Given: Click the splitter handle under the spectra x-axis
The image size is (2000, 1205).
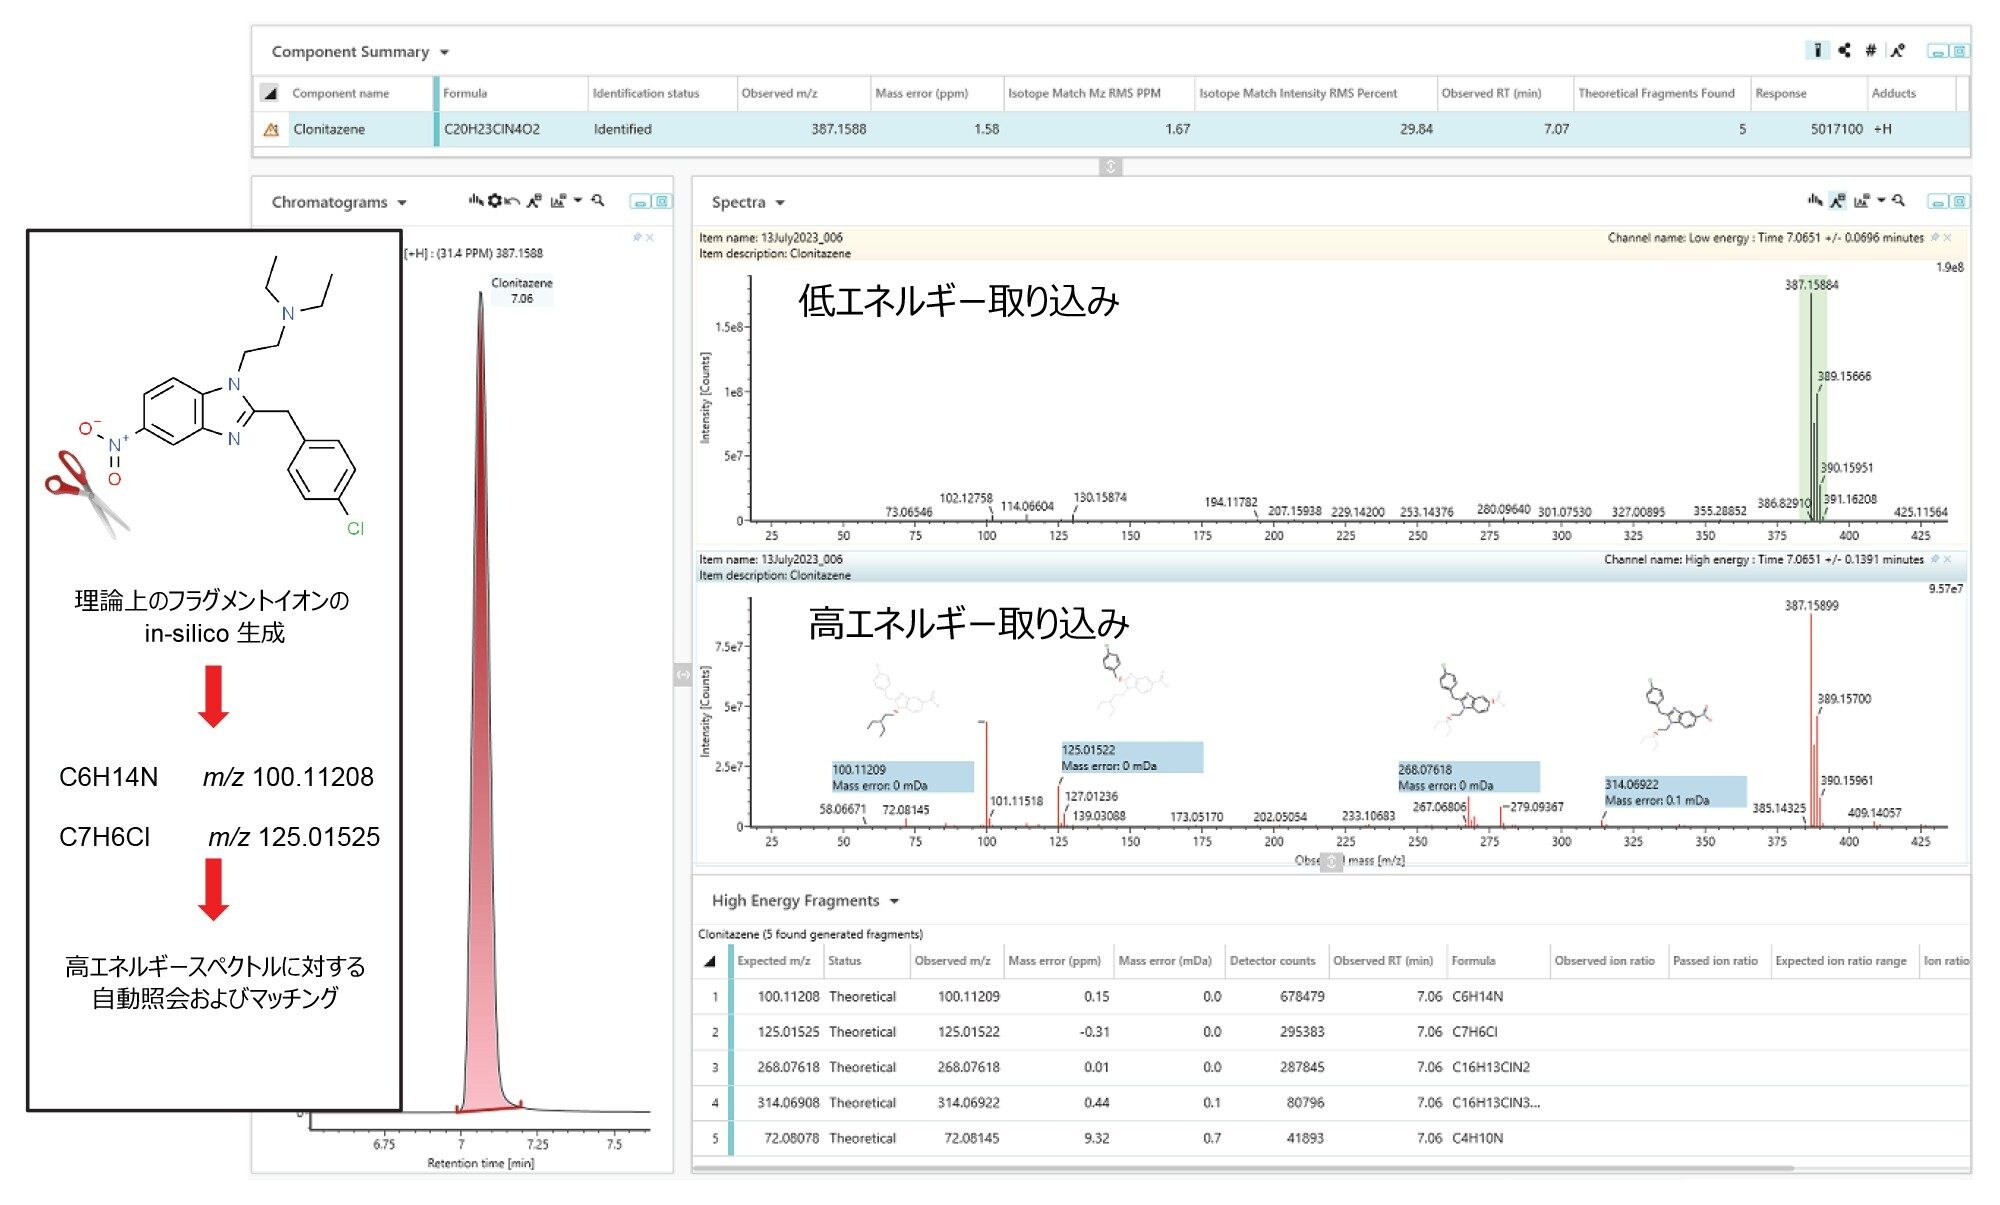Looking at the screenshot, I should tap(1331, 861).
